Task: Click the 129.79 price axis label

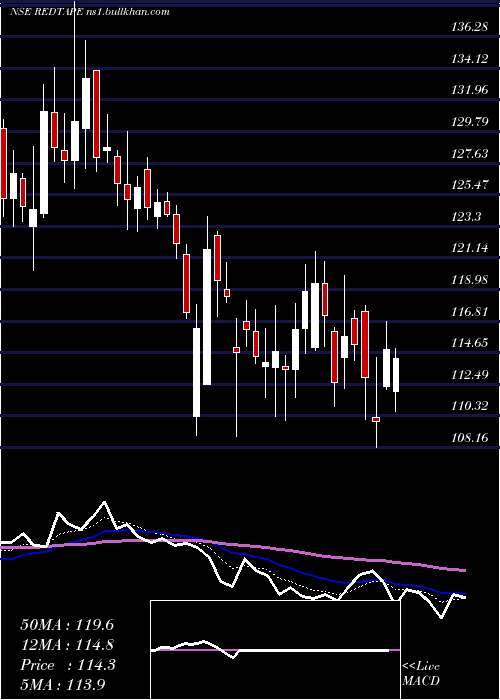Action: pyautogui.click(x=469, y=121)
